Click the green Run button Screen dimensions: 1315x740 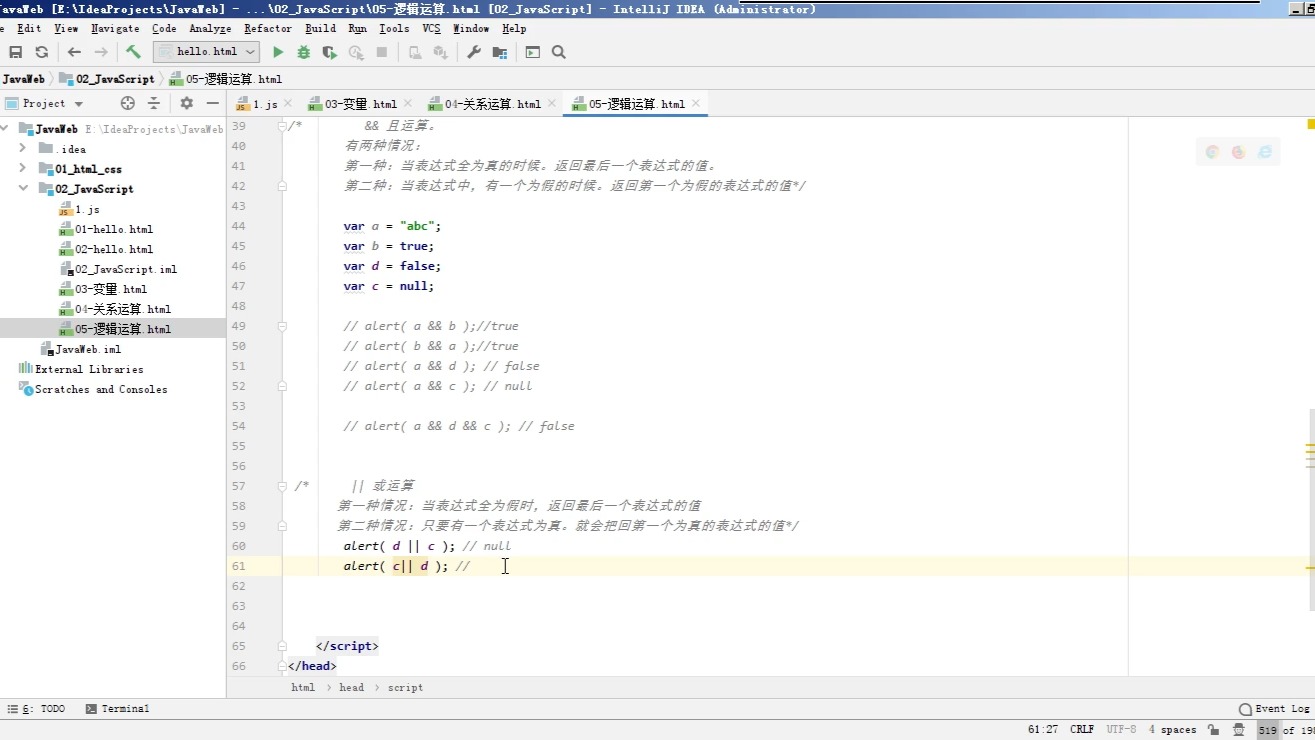(x=278, y=52)
